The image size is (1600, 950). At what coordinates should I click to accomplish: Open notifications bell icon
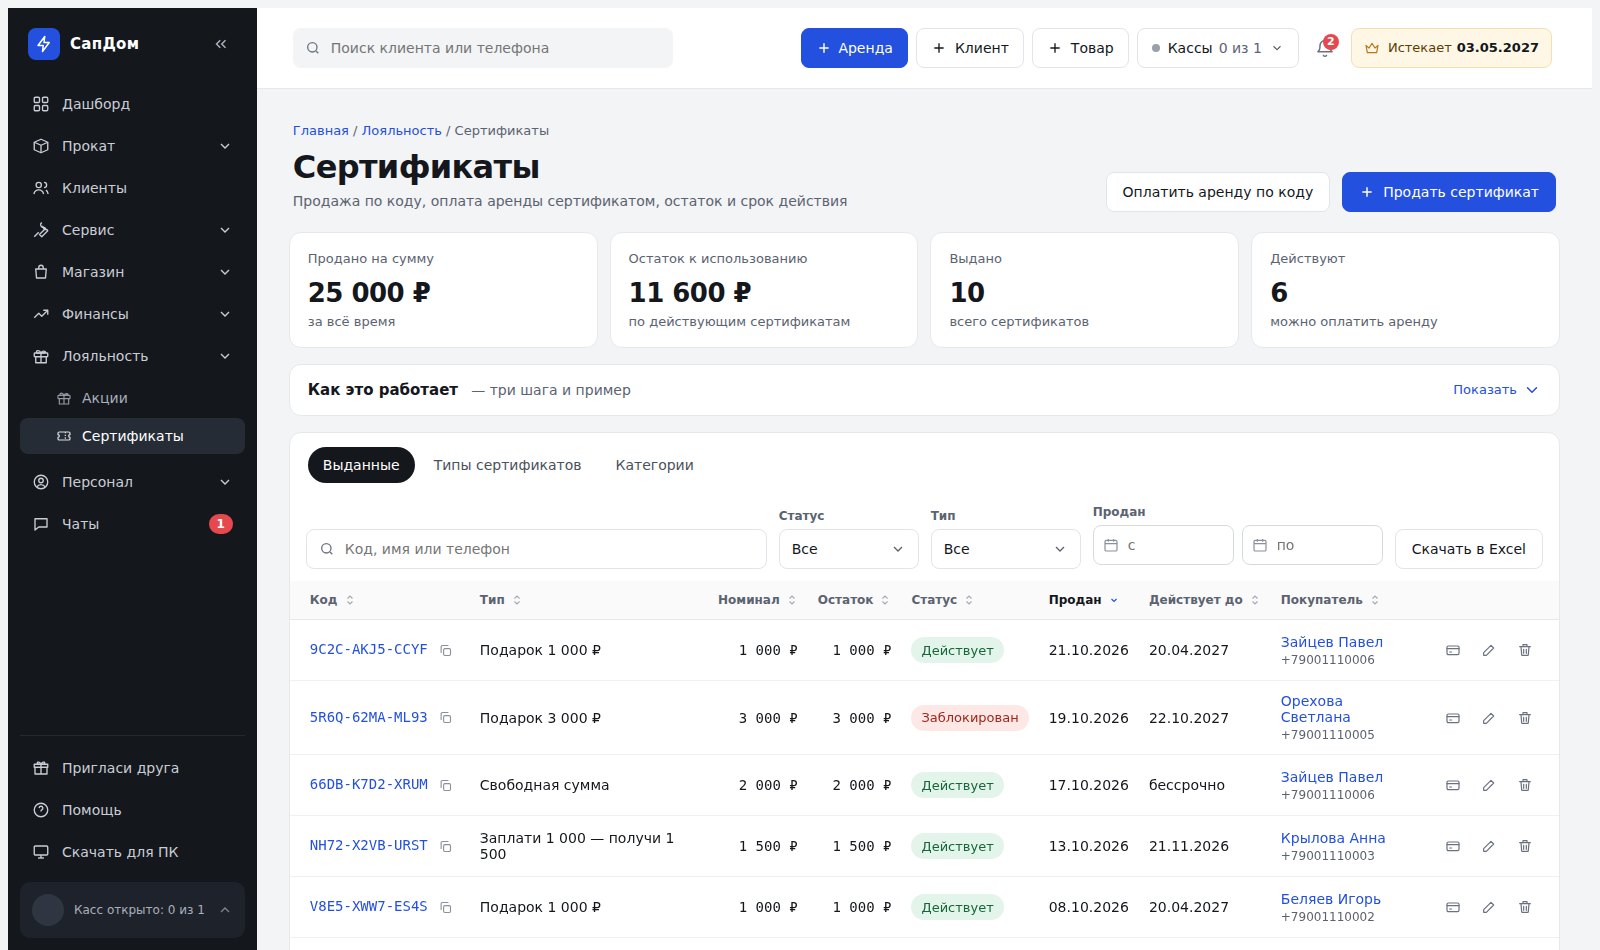(x=1325, y=48)
